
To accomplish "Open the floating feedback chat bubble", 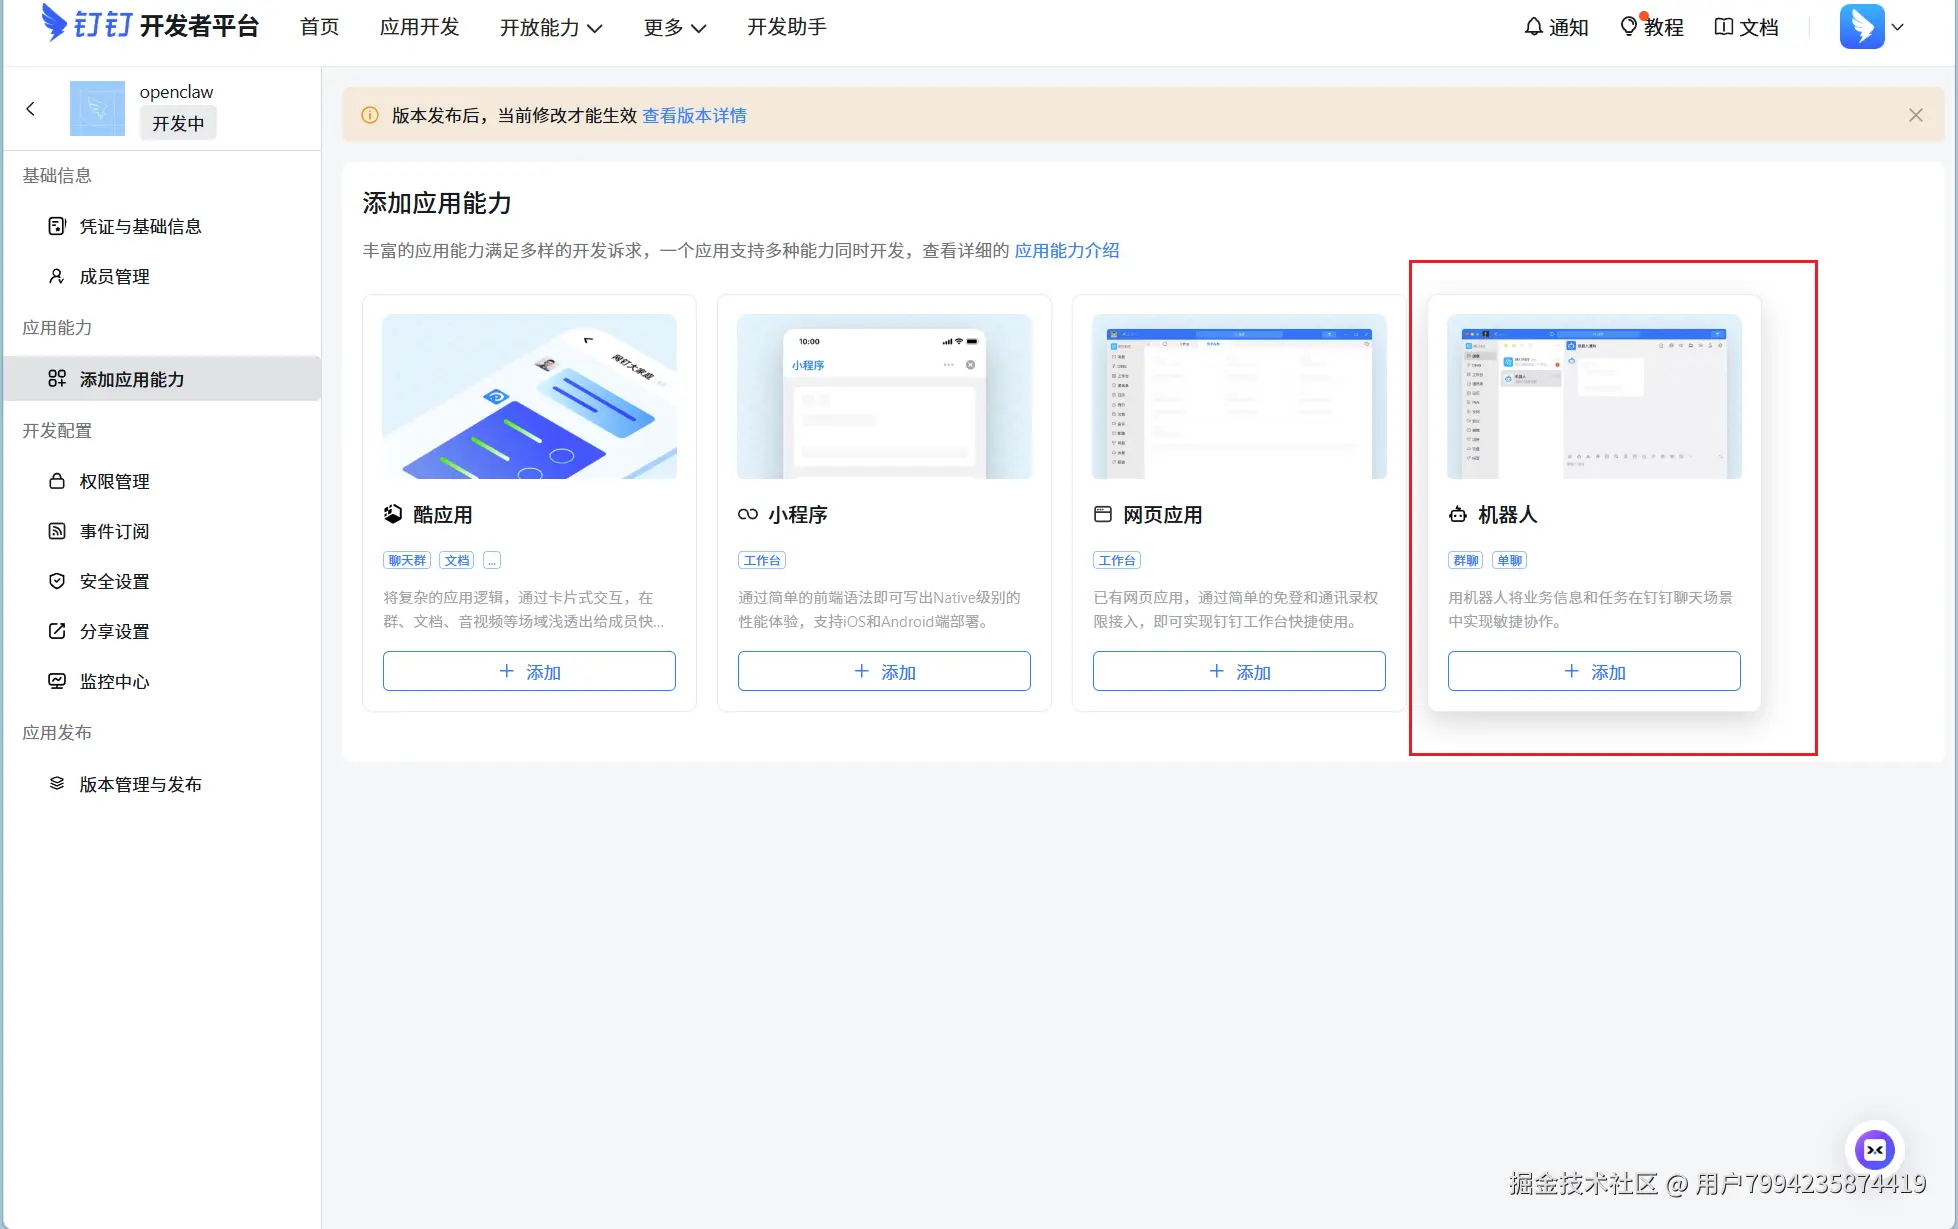I will tap(1875, 1150).
